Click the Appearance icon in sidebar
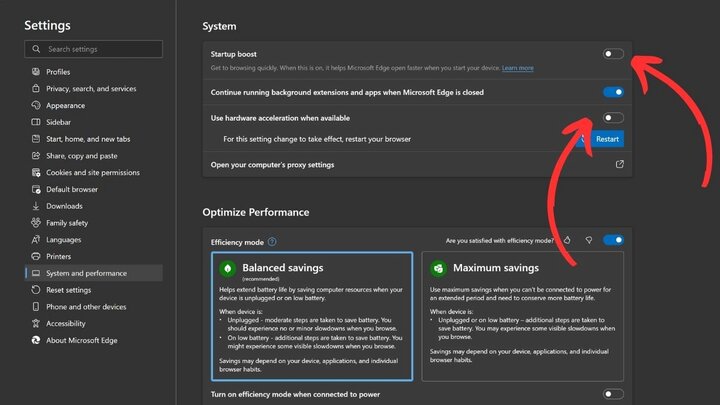The width and height of the screenshot is (720, 405). [36, 105]
